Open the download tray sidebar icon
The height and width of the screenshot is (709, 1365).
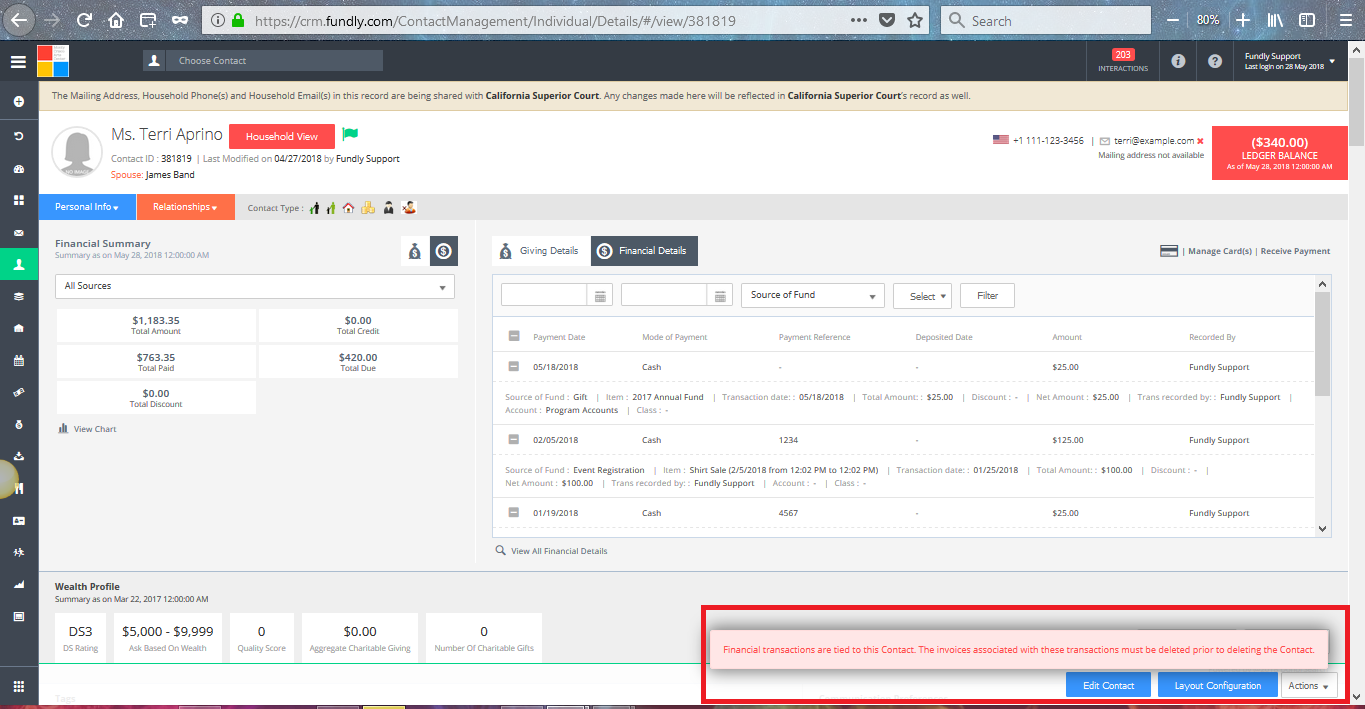18,456
